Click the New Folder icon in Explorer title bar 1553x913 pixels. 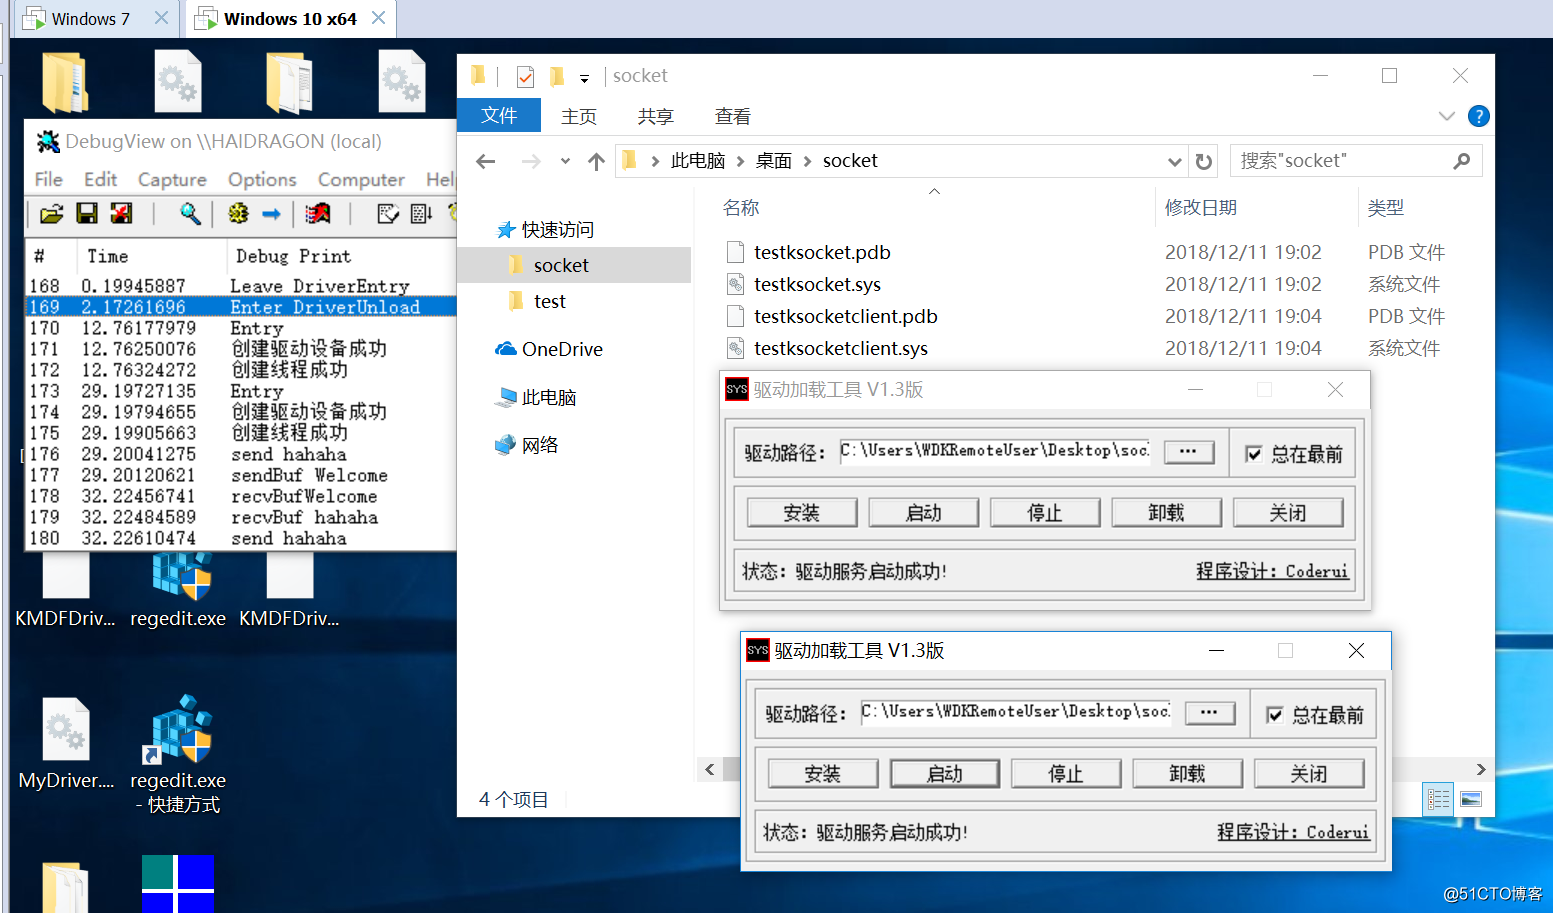point(557,76)
